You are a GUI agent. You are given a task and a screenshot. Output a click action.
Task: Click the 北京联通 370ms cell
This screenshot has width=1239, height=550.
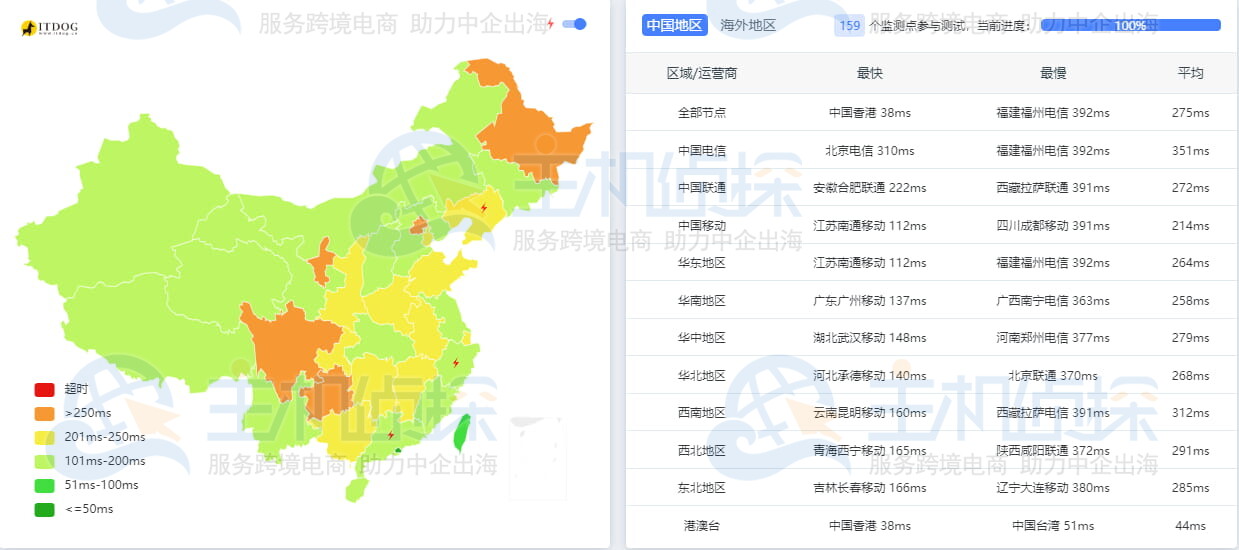(x=1053, y=376)
